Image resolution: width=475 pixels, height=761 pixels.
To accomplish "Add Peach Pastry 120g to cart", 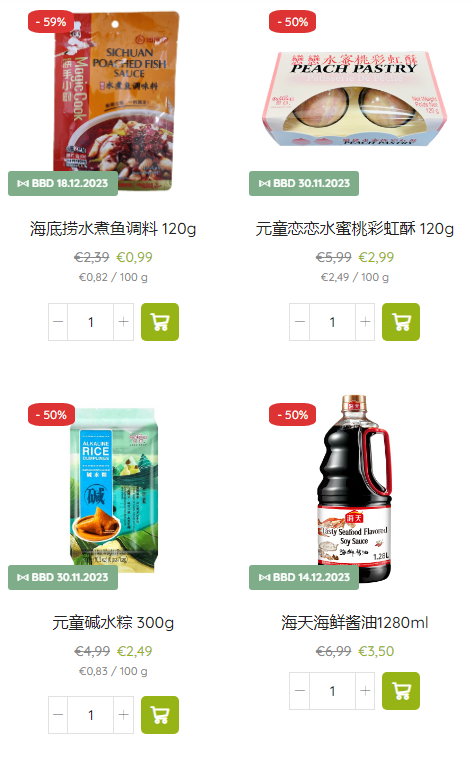I will pos(401,322).
